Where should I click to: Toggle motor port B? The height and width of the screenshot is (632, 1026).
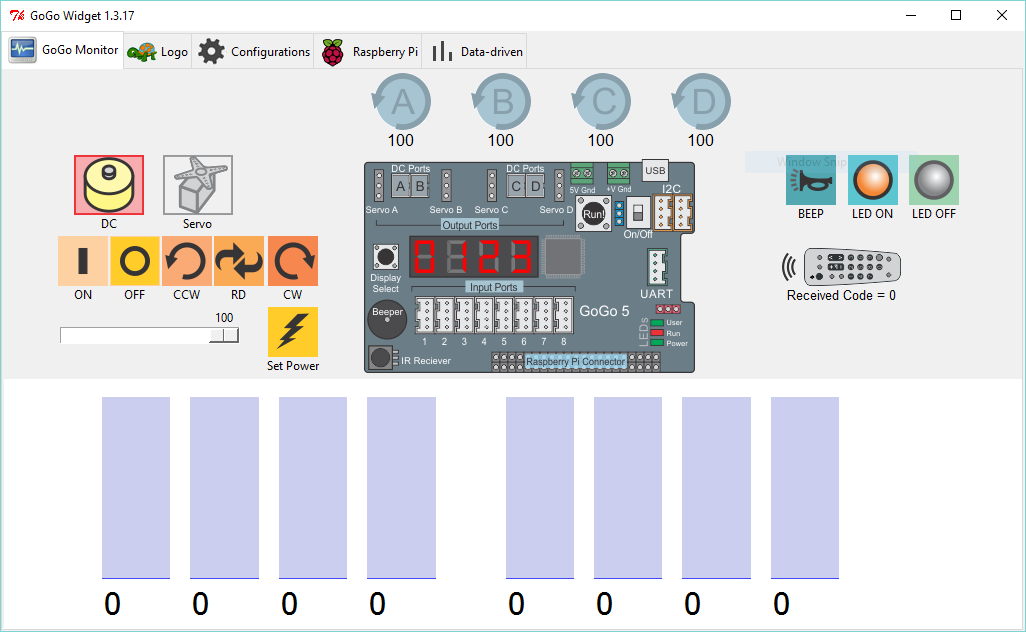tap(501, 102)
